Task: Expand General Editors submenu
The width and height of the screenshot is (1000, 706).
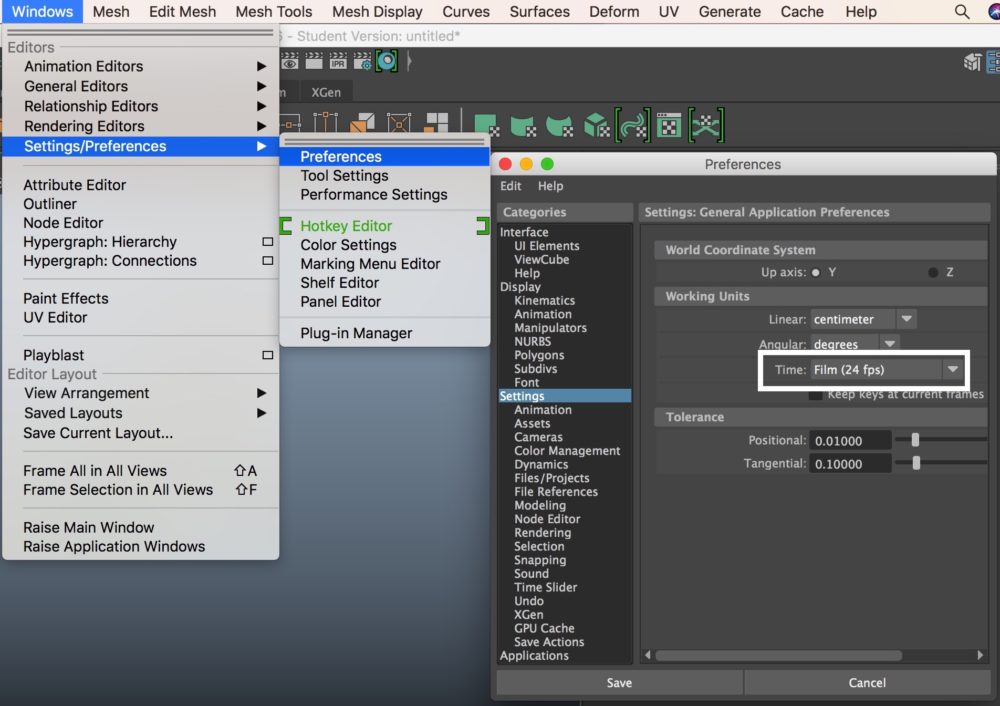Action: (261, 86)
